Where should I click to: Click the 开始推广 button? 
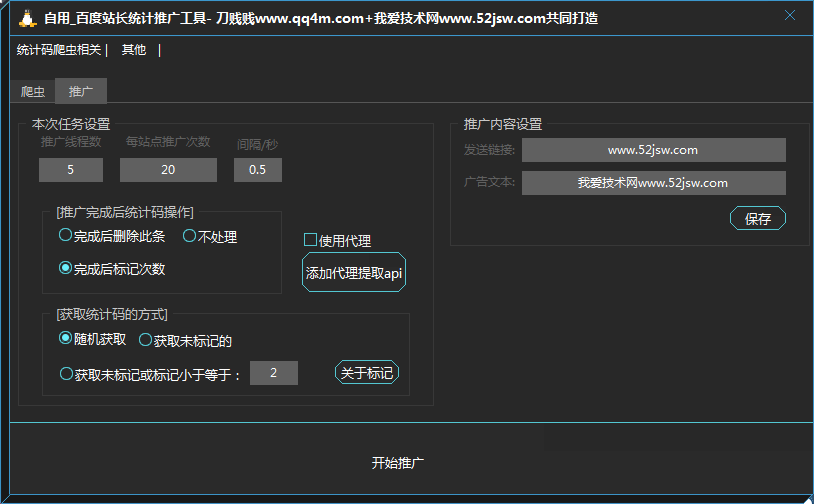(398, 462)
